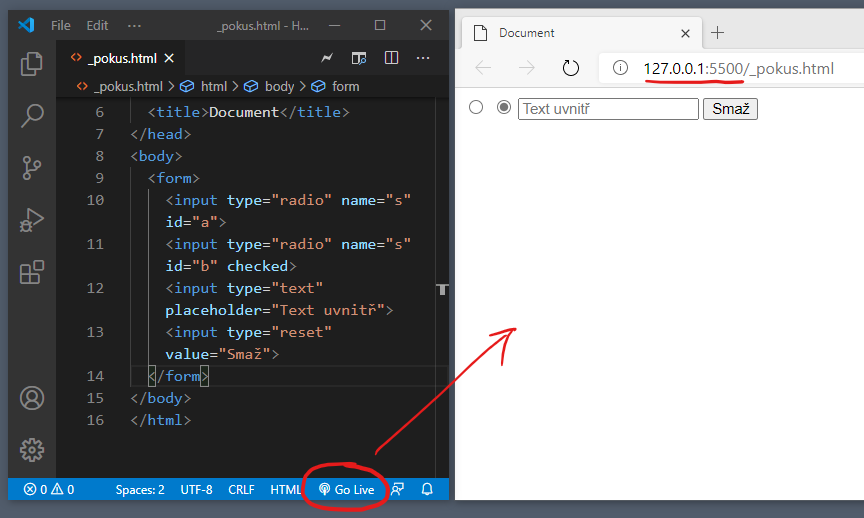Close the Document browser tab
The height and width of the screenshot is (518, 864).
coord(685,34)
